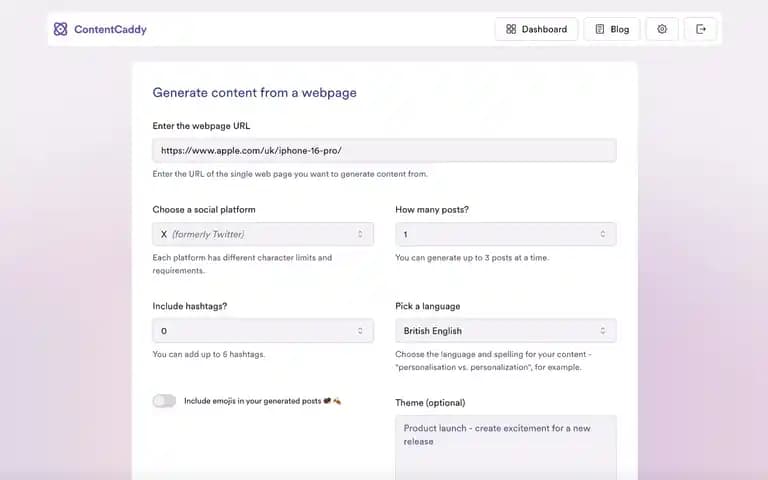
Task: Focus the Theme (optional) text area
Action: [505, 448]
